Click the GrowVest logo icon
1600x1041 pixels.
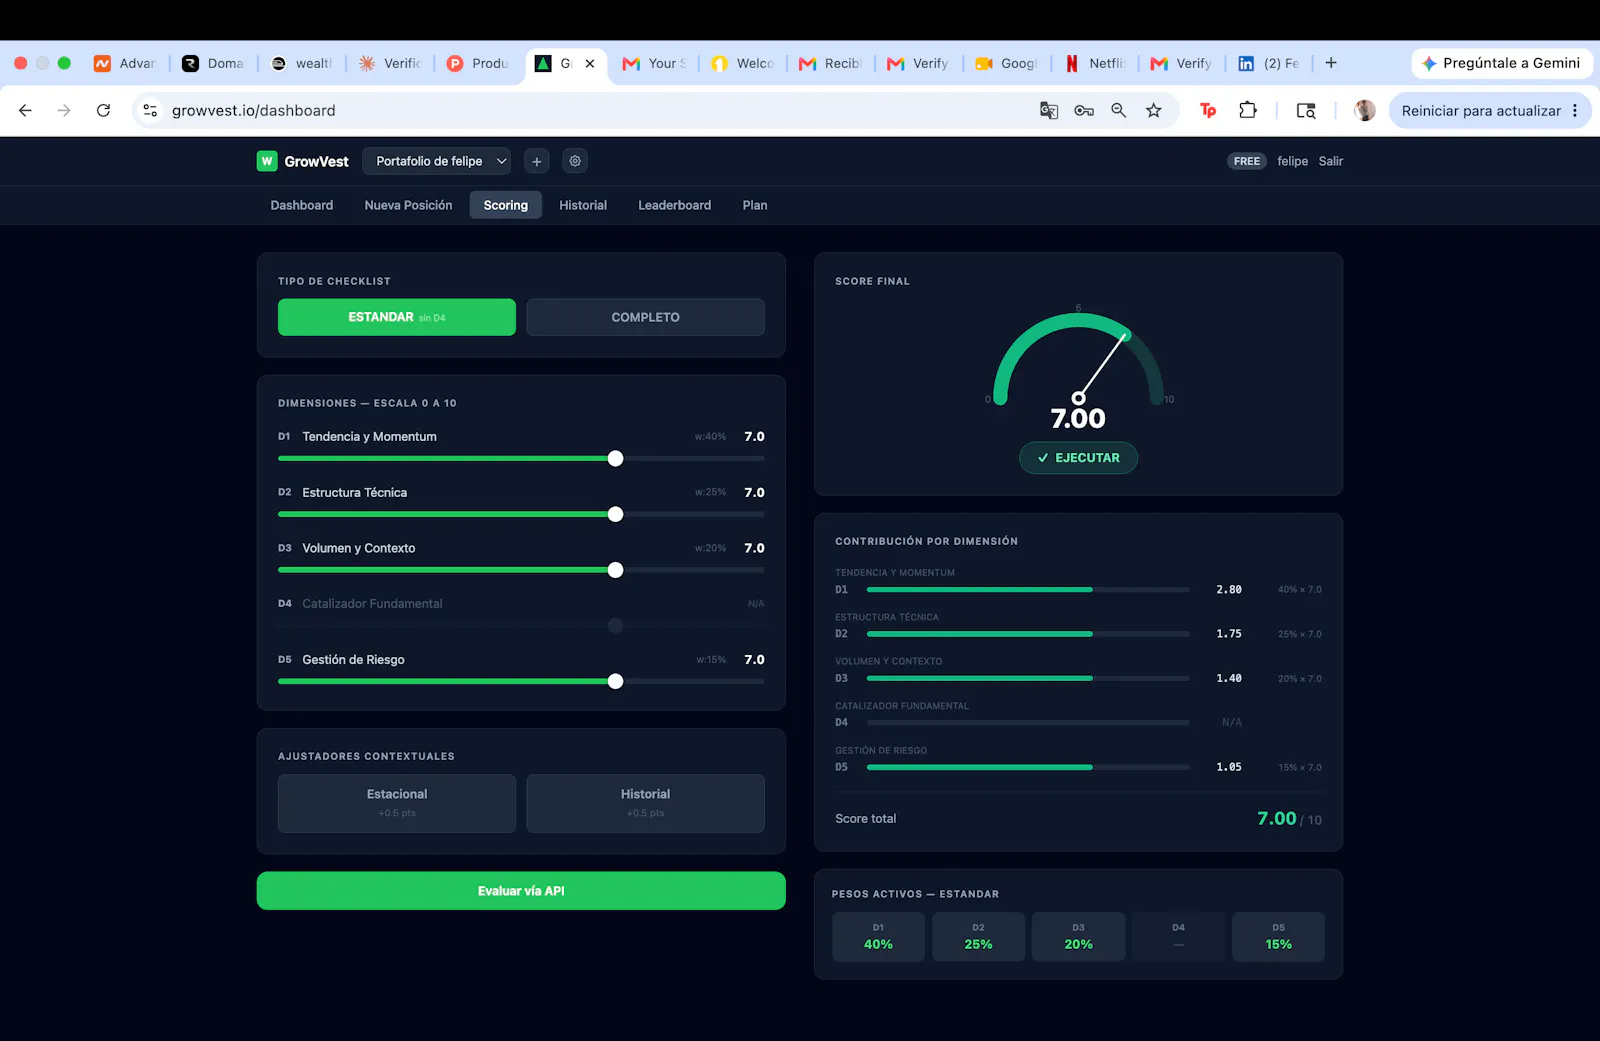(267, 161)
